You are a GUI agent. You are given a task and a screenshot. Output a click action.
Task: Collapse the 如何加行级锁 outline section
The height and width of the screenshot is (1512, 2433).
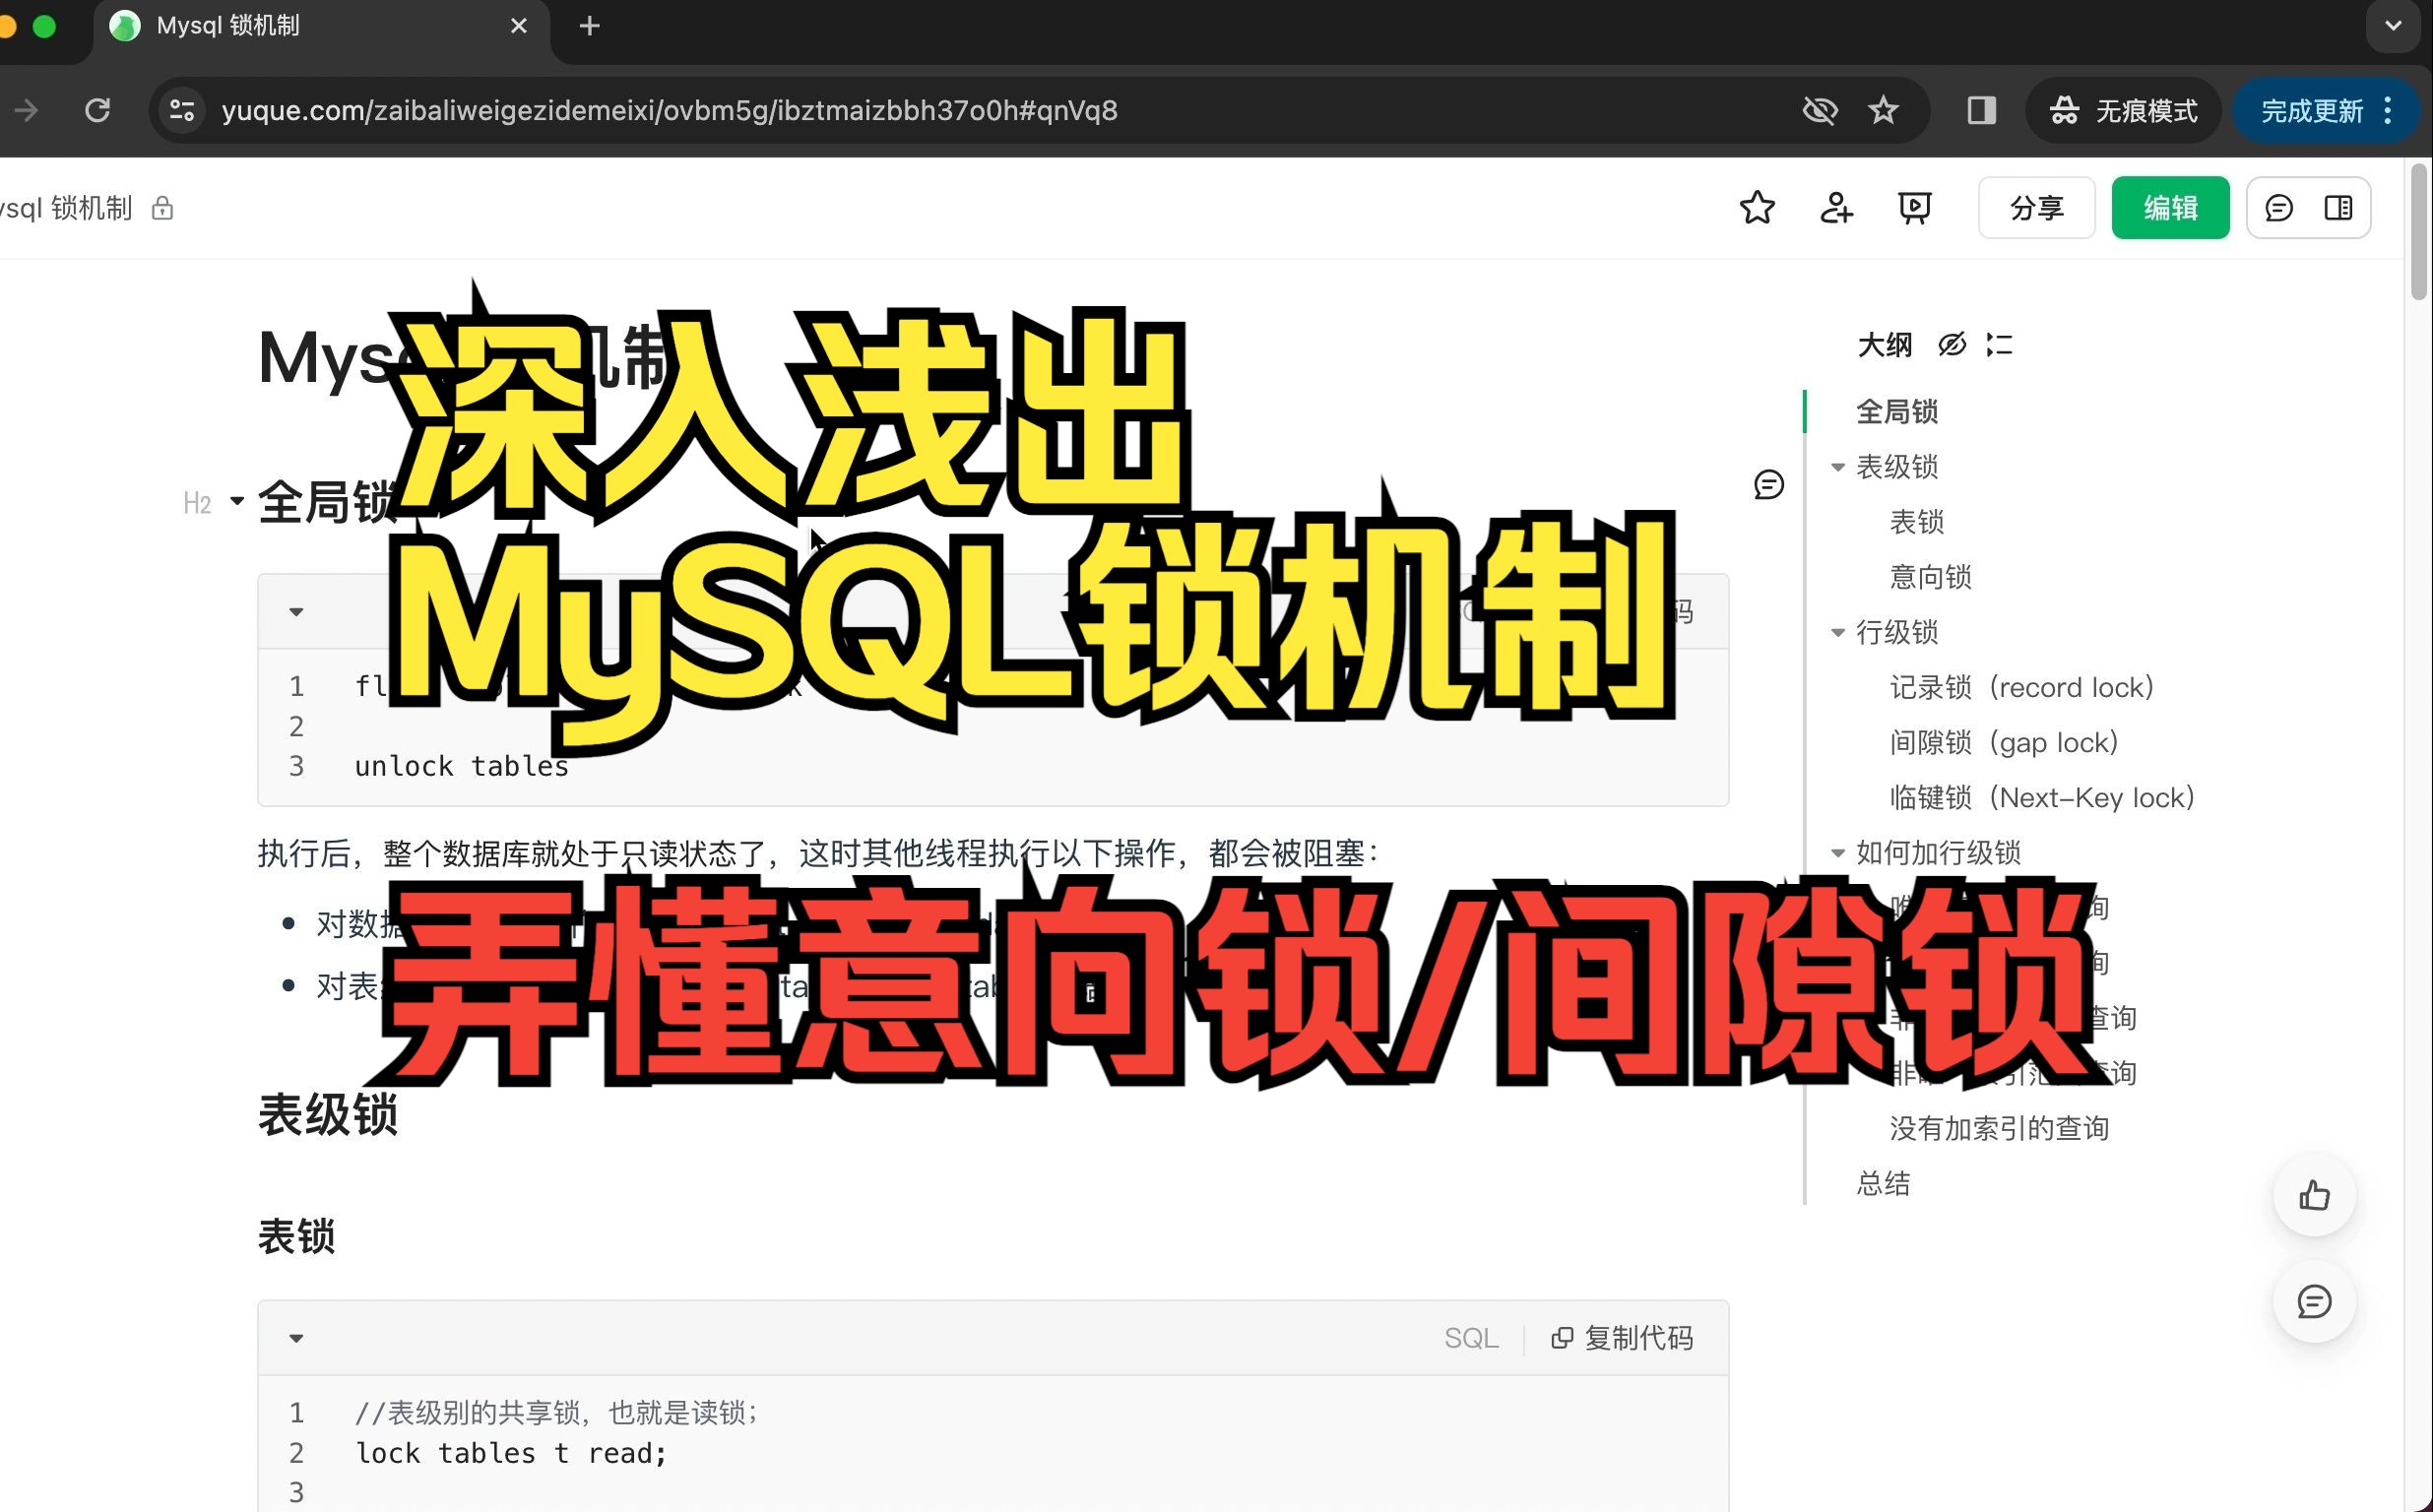click(1837, 853)
